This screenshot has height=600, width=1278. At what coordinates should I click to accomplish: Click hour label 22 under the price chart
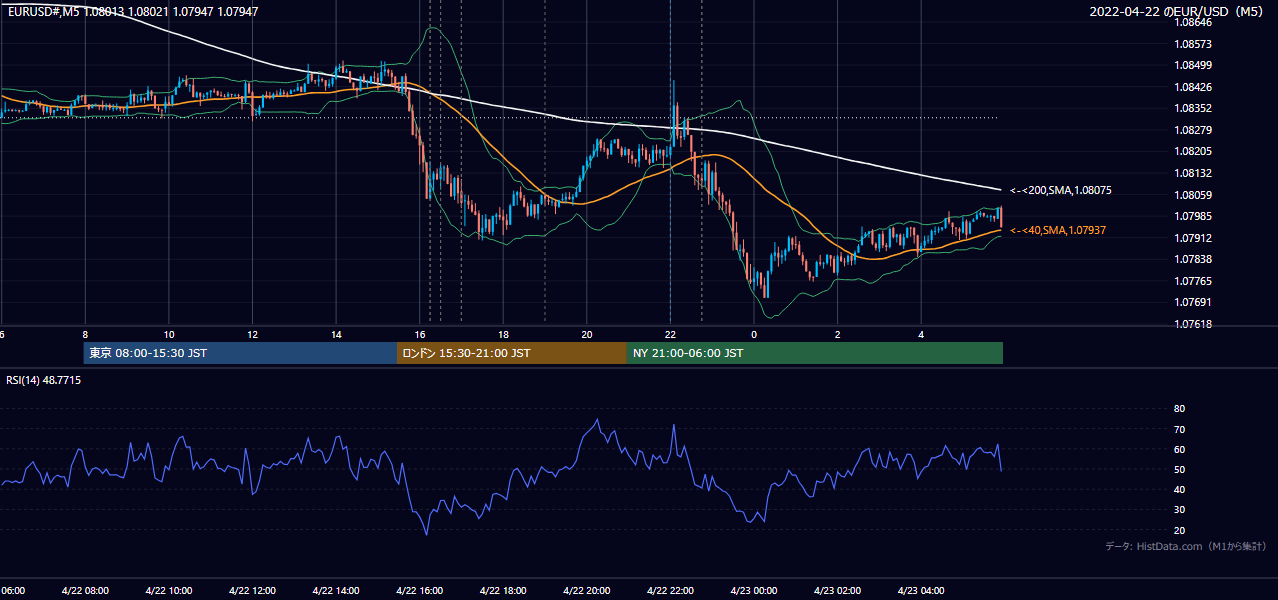[x=670, y=335]
